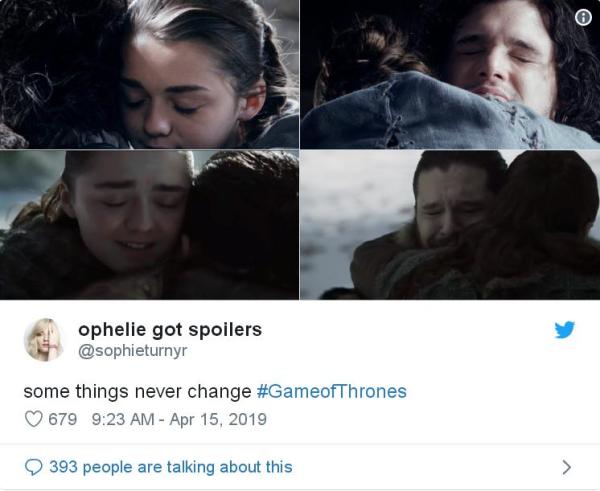Image resolution: width=600 pixels, height=491 pixels.
Task: Open the blonde profile avatar
Action: tap(44, 340)
